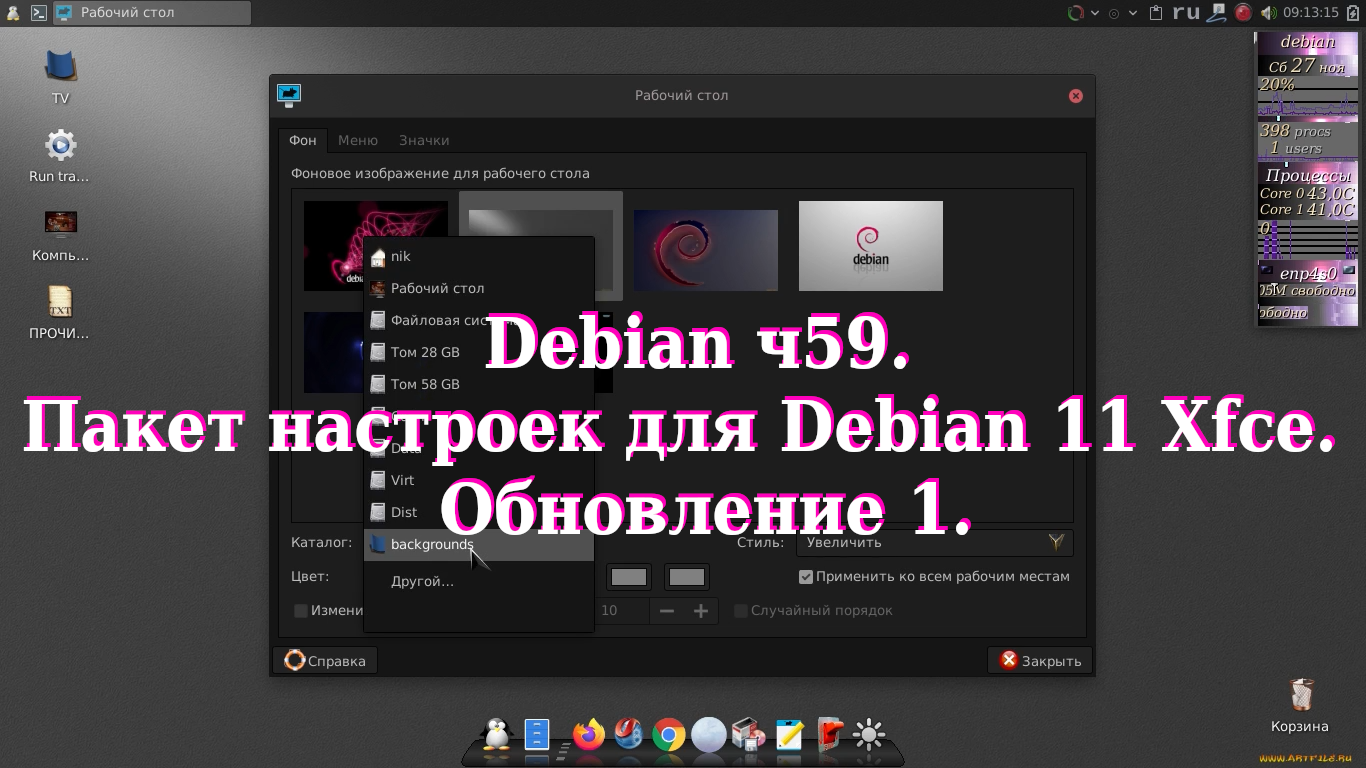Select backgrounds in folder list
The image size is (1366, 768).
(479, 545)
